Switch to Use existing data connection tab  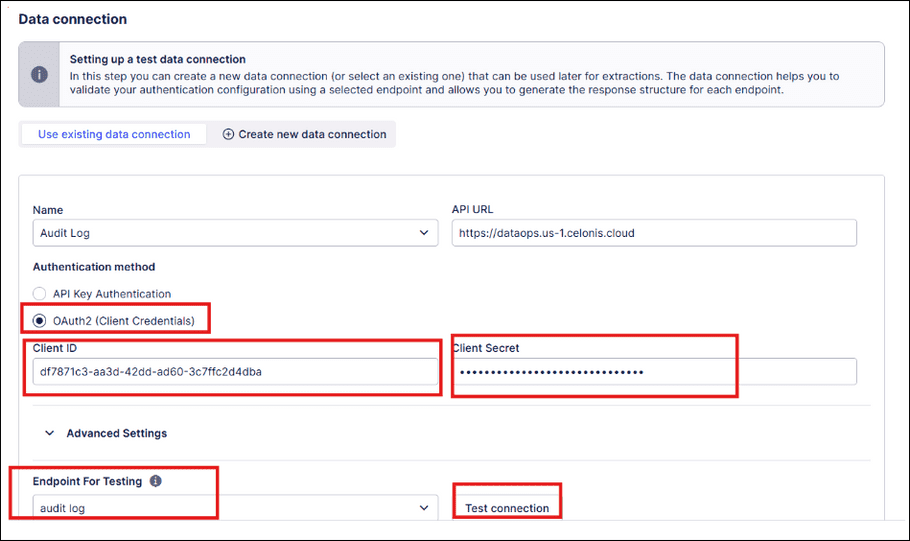coord(114,134)
